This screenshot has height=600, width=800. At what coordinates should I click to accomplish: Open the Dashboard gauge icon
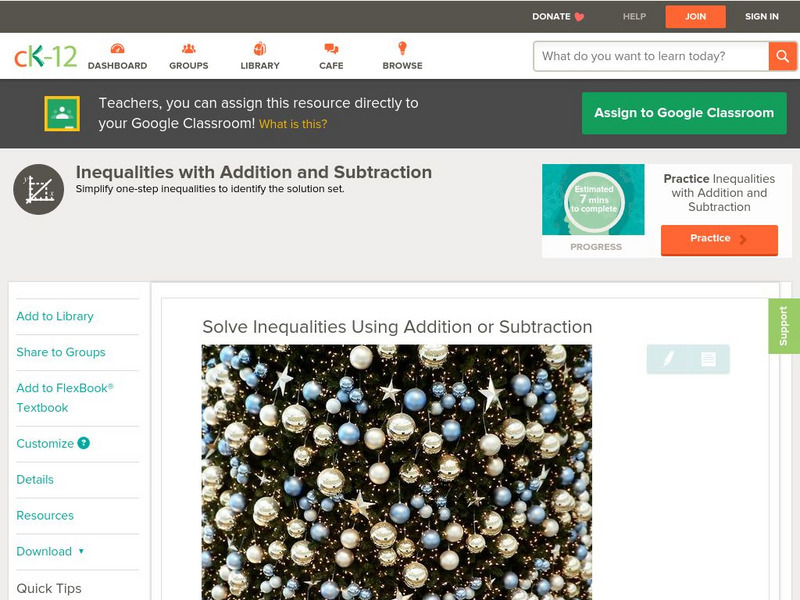click(117, 48)
